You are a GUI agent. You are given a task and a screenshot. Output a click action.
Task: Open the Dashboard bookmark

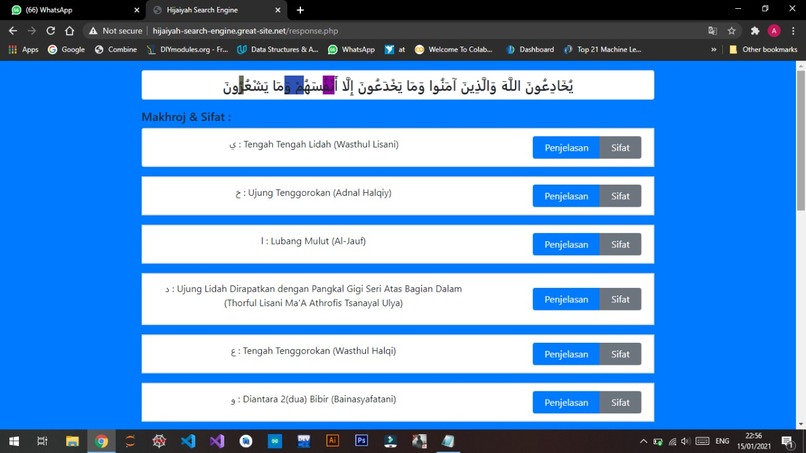[x=530, y=49]
